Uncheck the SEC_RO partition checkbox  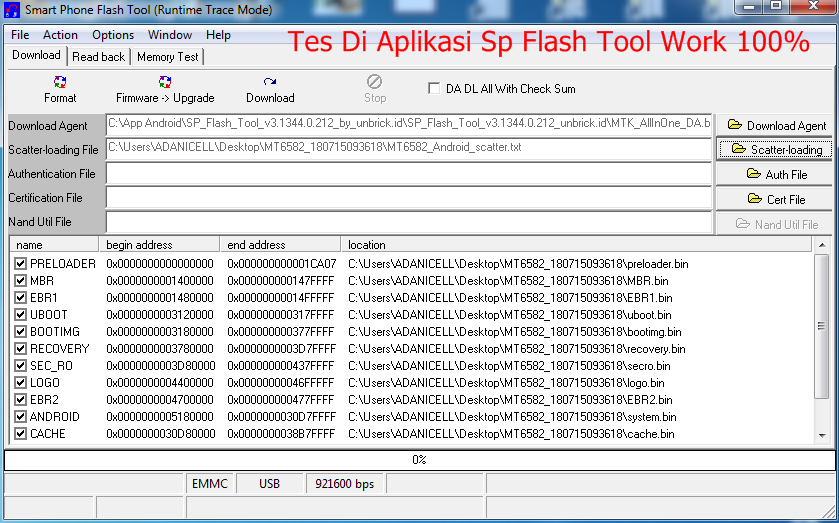click(x=20, y=366)
